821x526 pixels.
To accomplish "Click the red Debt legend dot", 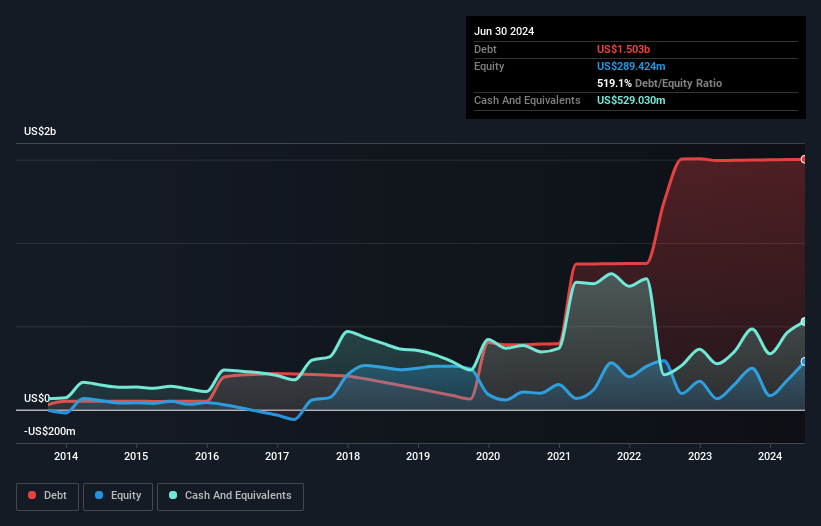I will tap(32, 495).
